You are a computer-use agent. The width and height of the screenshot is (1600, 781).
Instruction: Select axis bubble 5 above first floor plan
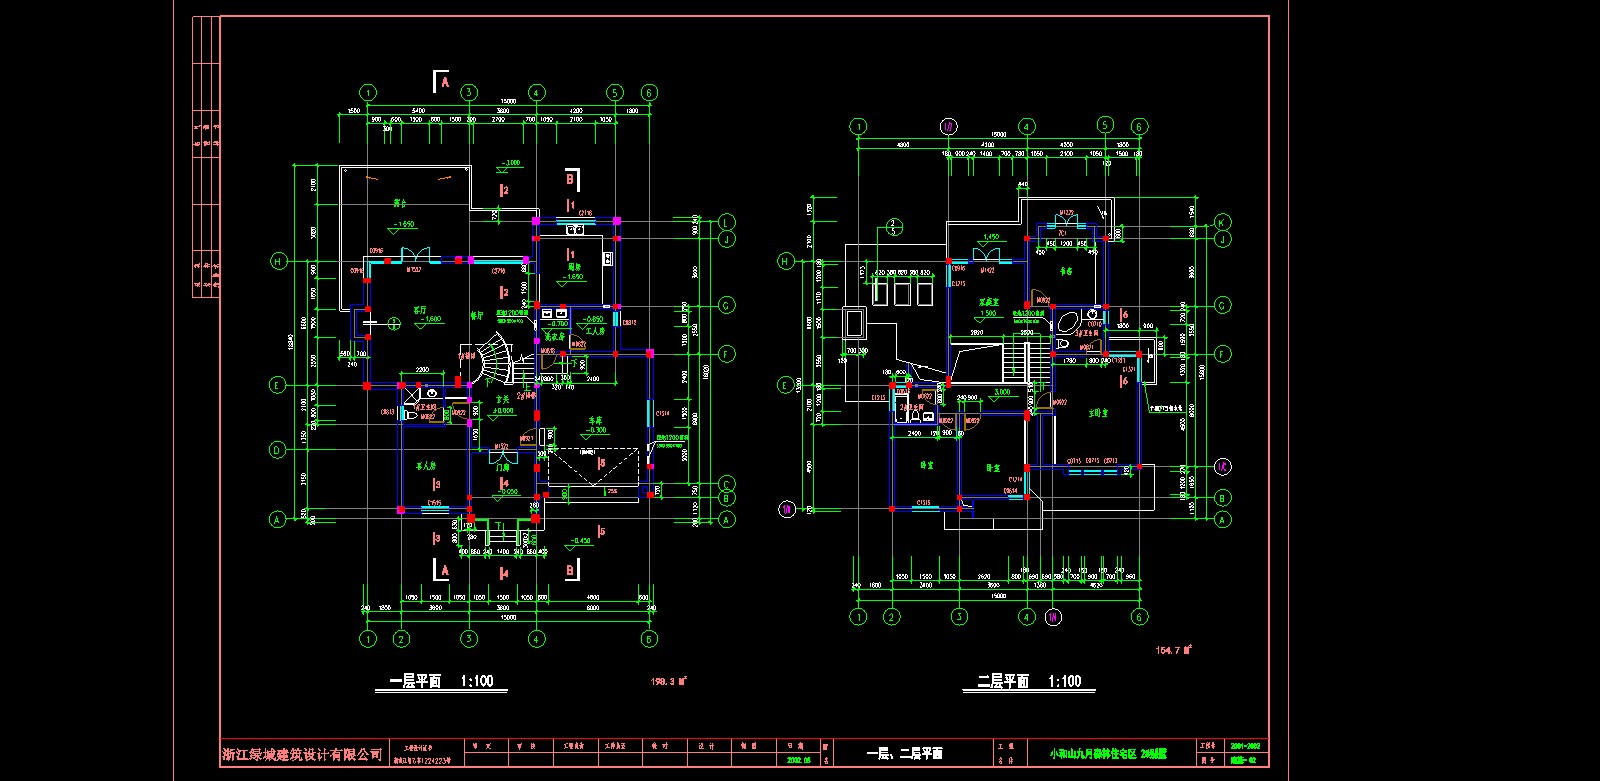(x=615, y=92)
